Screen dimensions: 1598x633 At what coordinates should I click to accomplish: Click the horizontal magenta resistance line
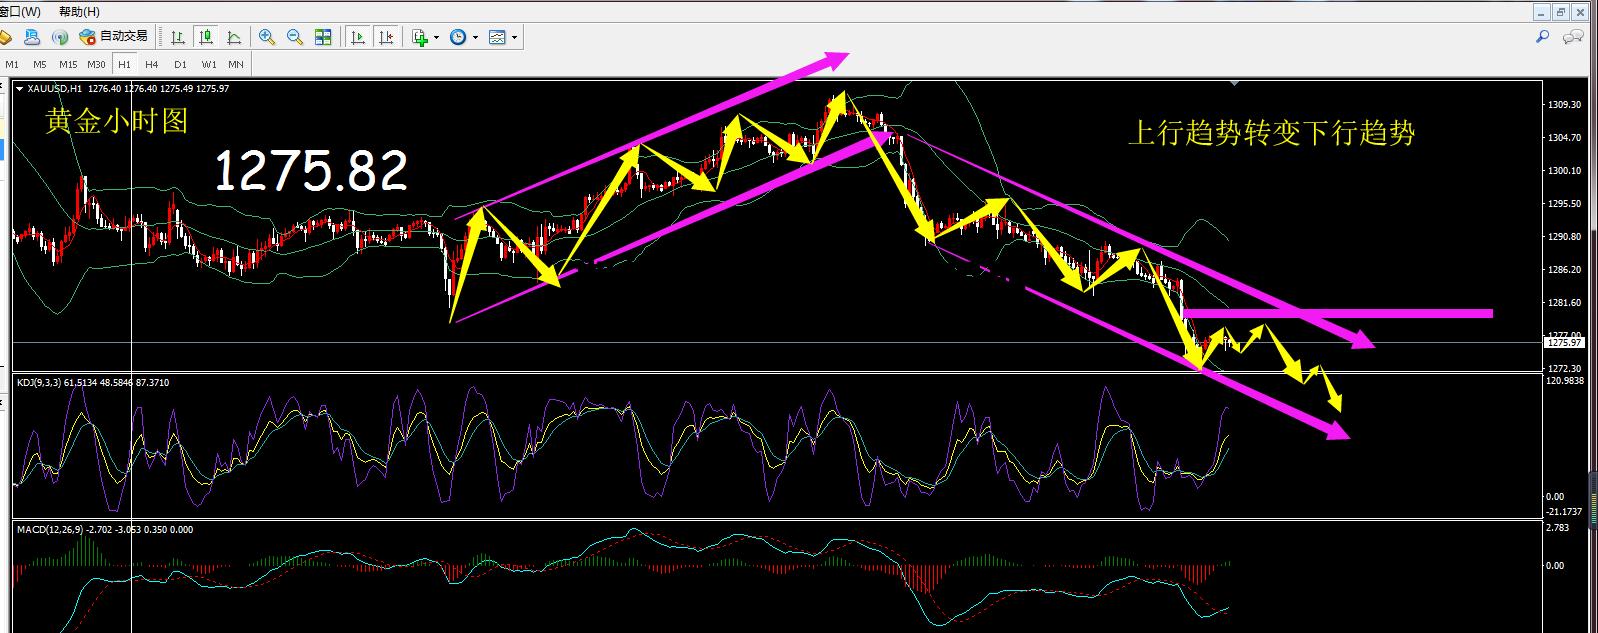coord(1400,313)
